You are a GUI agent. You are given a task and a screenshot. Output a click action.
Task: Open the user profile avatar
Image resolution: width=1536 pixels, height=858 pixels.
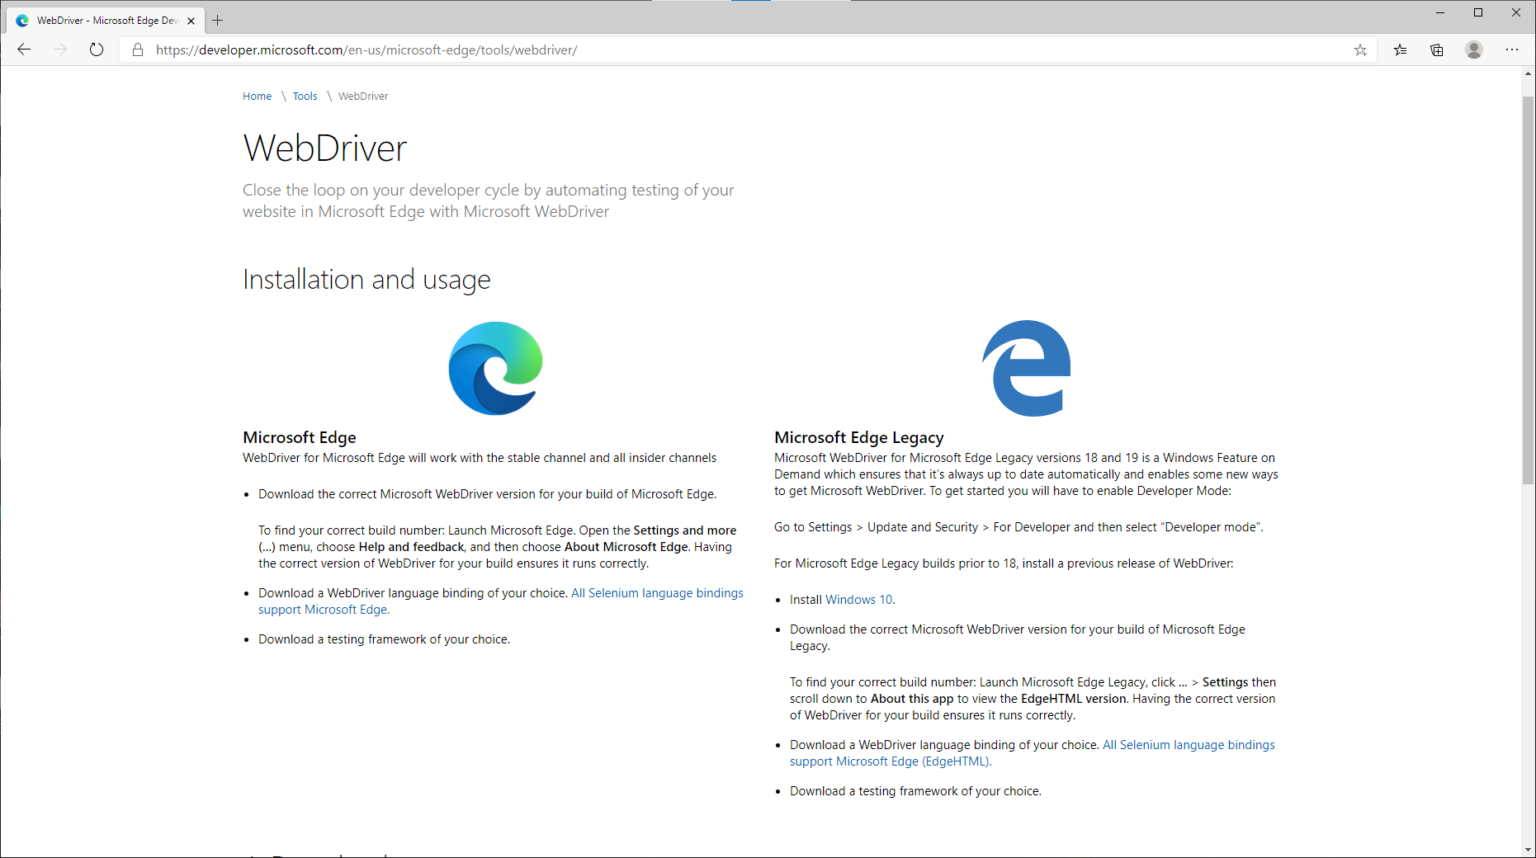click(1474, 50)
